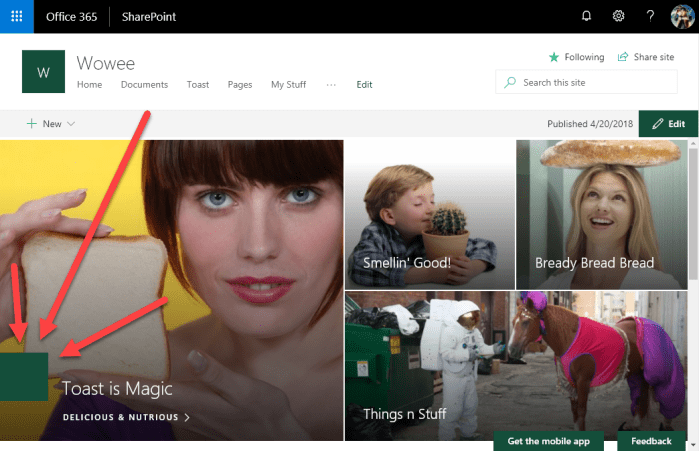Click the plus icon next to New
Screen dimensions: 699x451
point(32,124)
